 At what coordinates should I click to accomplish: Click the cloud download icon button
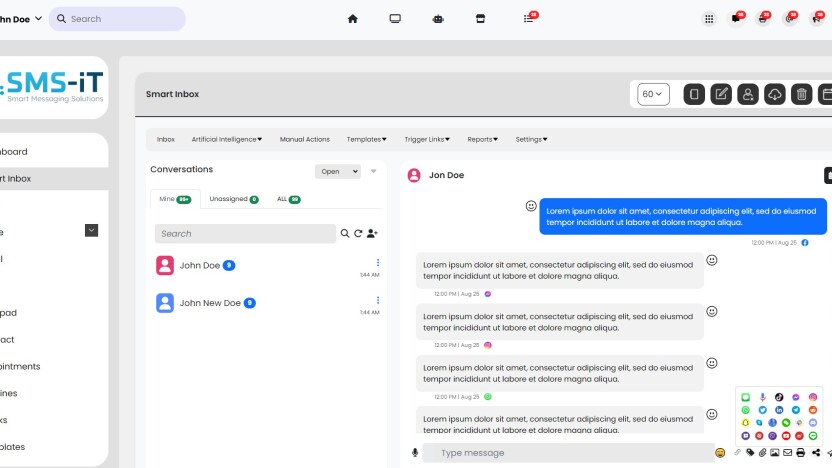point(775,94)
